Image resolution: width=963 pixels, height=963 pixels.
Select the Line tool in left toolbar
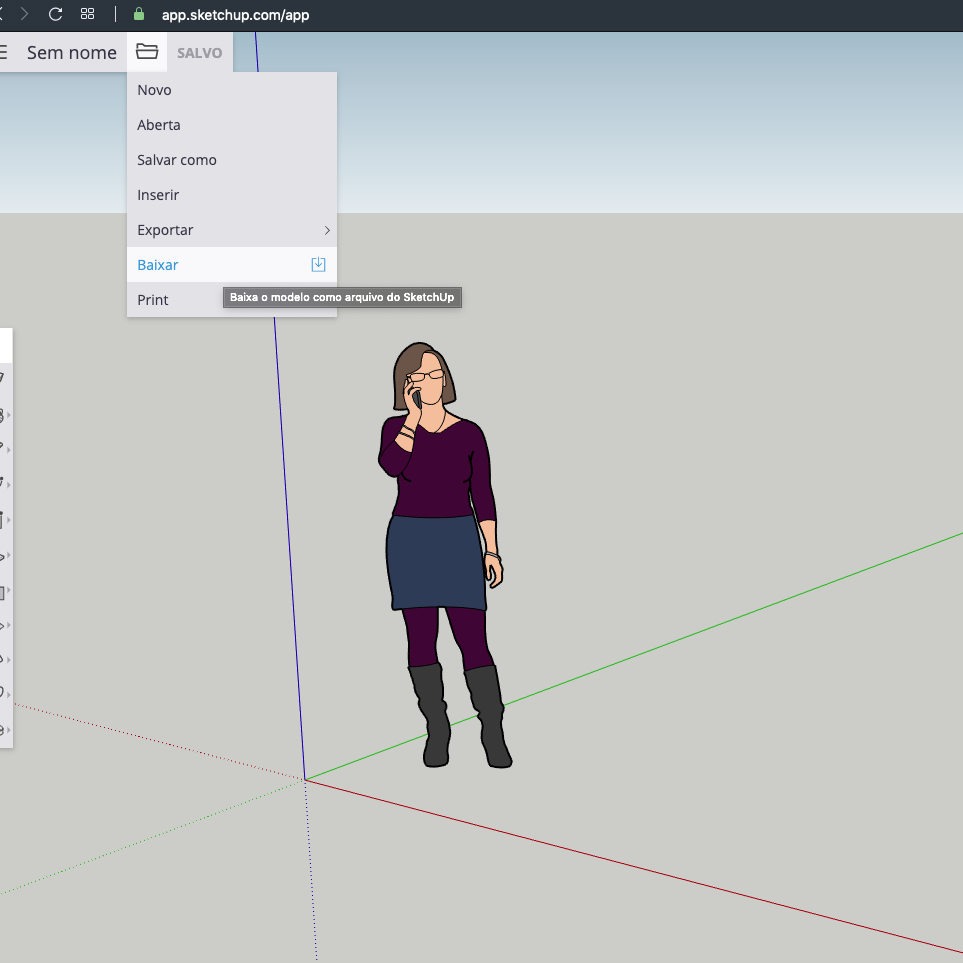pos(2,448)
